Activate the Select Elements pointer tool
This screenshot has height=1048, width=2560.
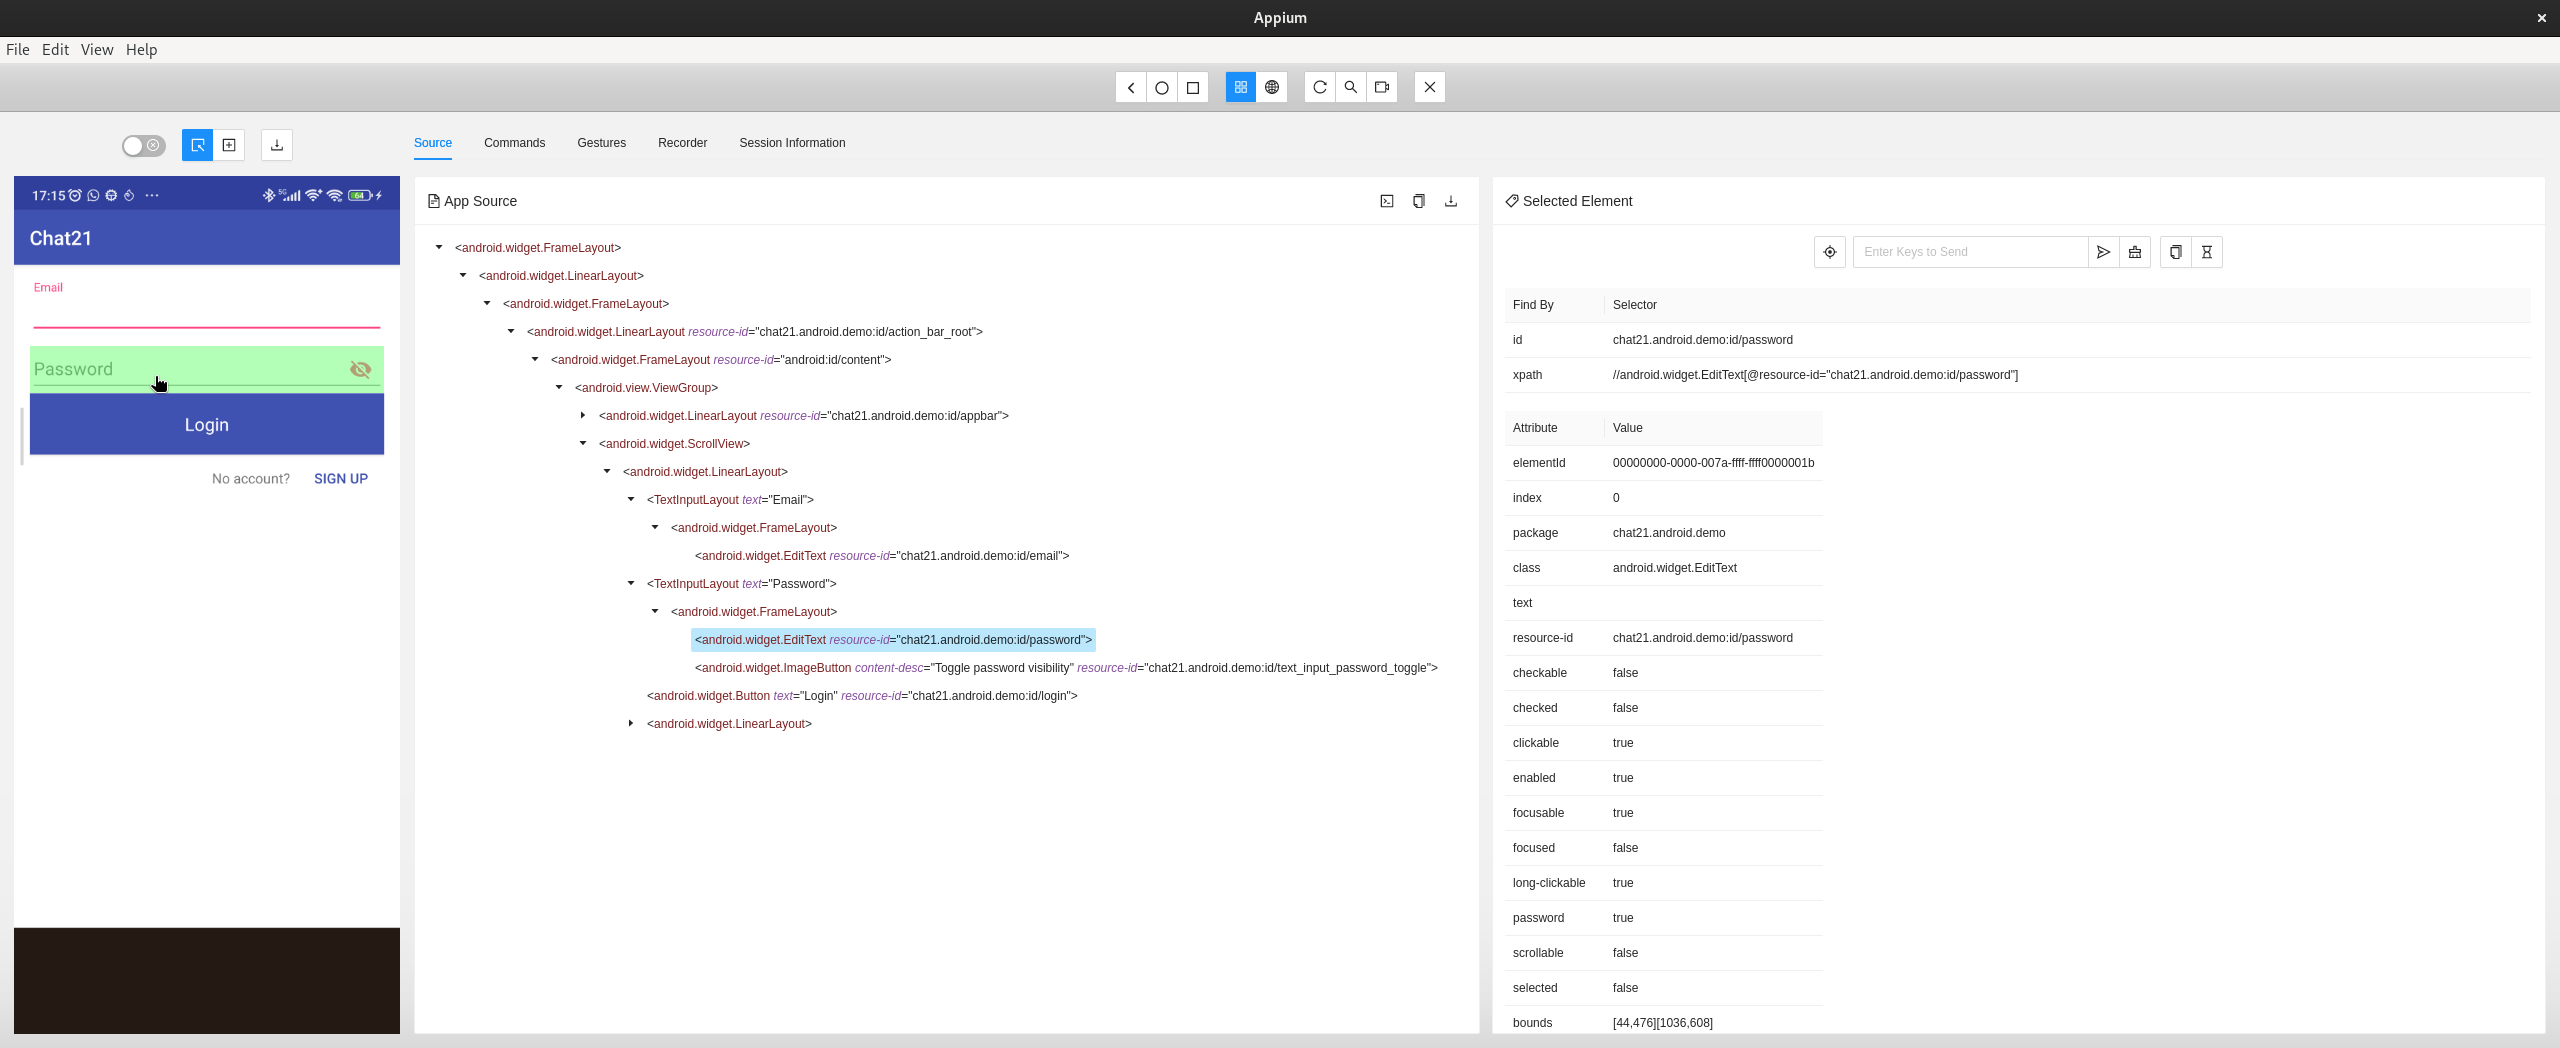click(198, 145)
